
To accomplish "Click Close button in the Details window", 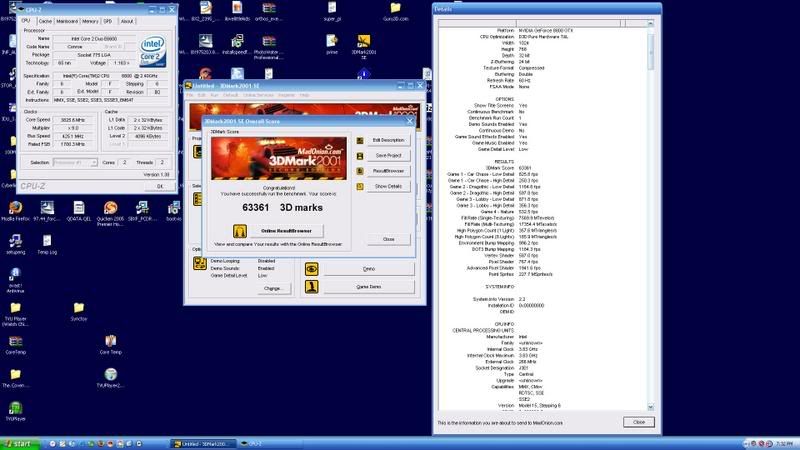I will click(x=639, y=422).
